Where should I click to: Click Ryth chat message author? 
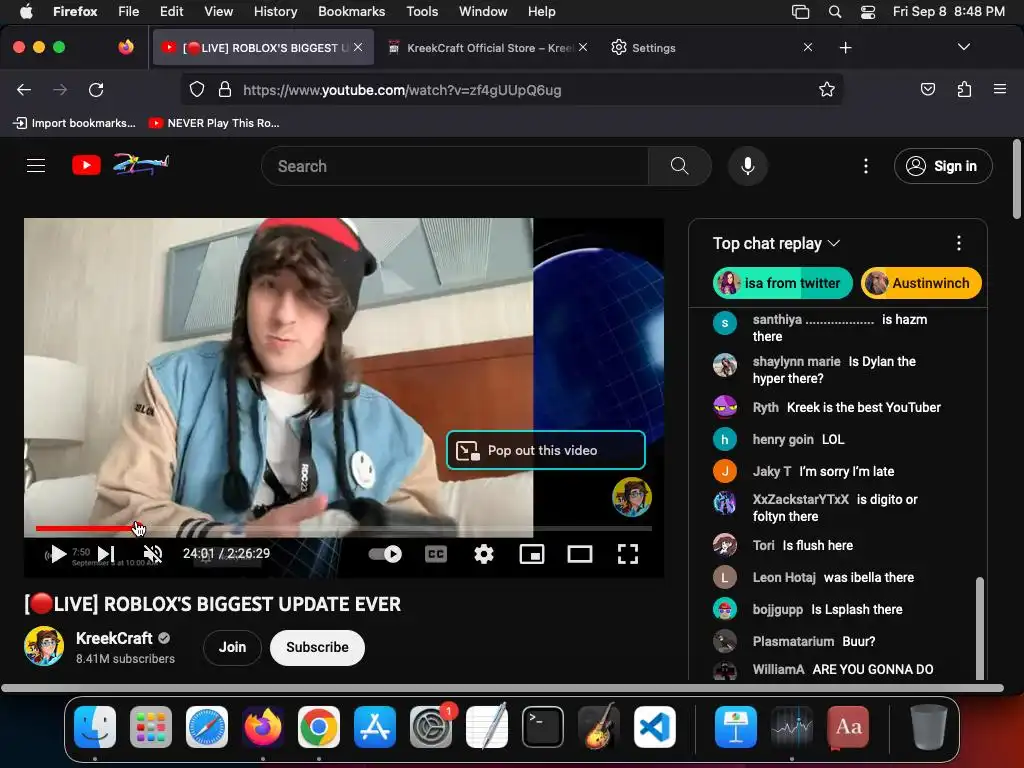pyautogui.click(x=765, y=407)
